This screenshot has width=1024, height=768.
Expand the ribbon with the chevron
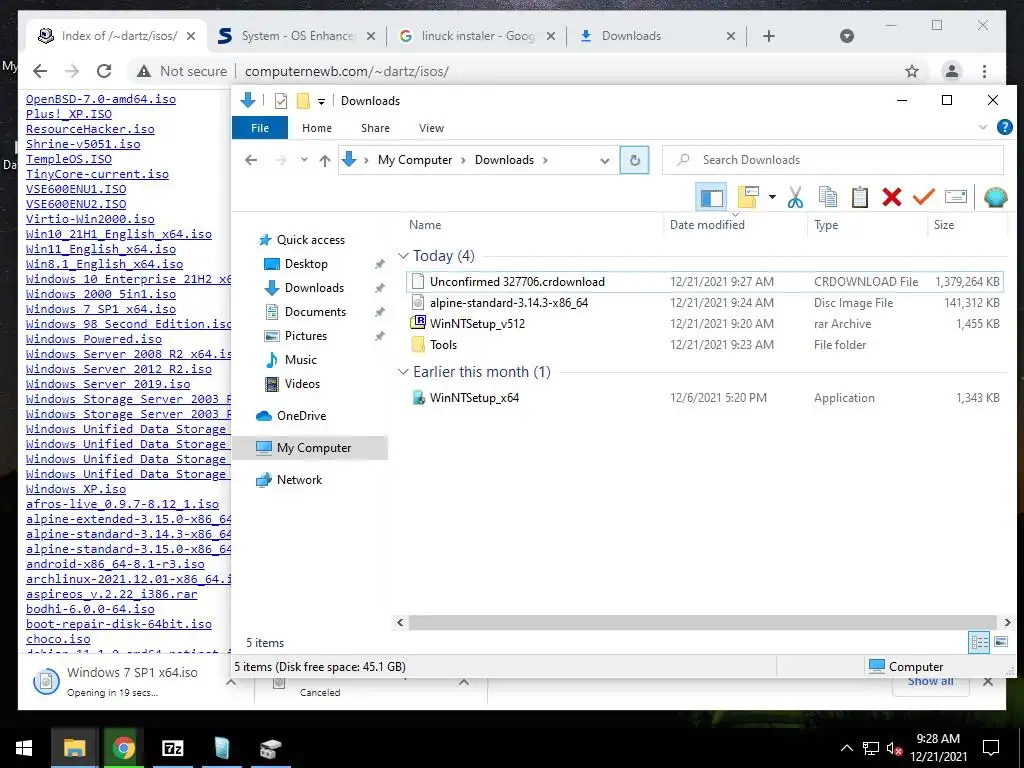[x=982, y=127]
